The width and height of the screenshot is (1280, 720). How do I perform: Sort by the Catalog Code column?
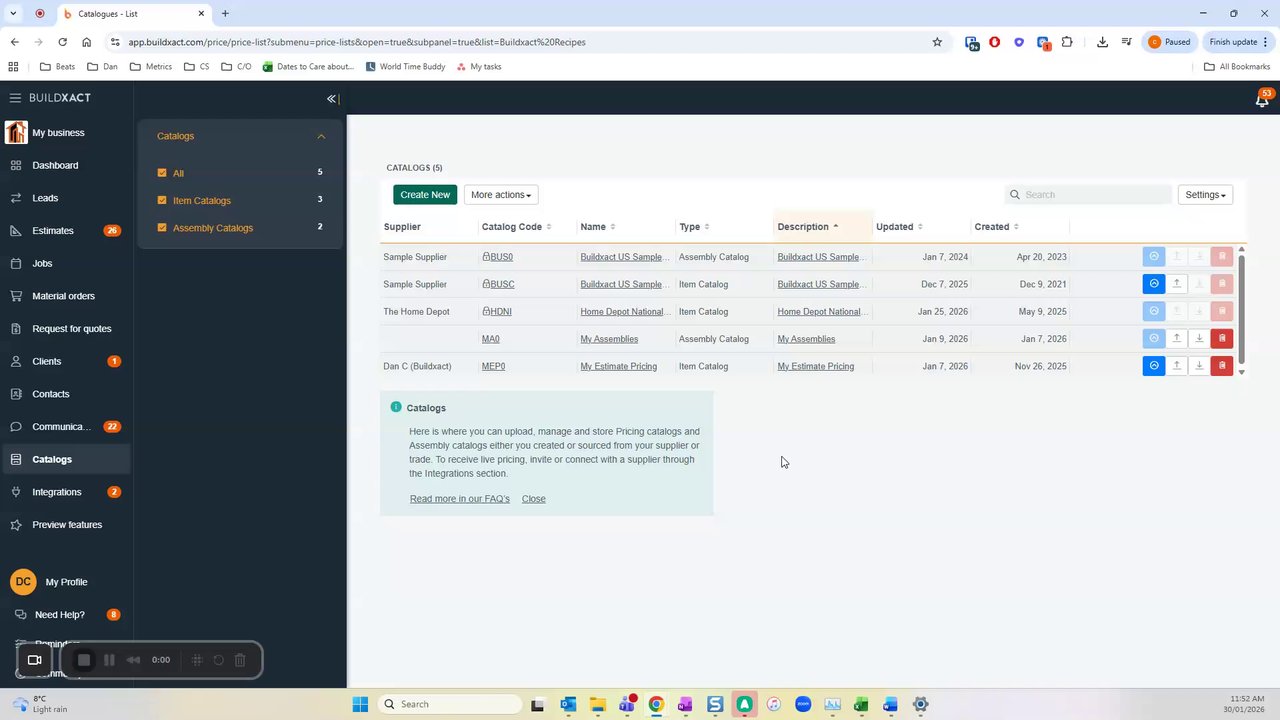point(516,227)
